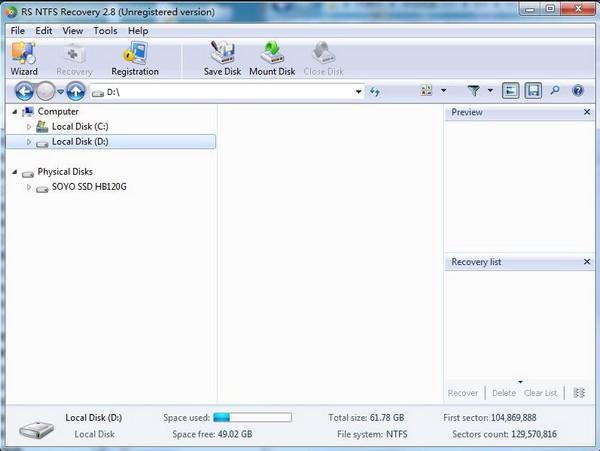600x451 pixels.
Task: Toggle the recovery list panel button
Action: click(533, 91)
